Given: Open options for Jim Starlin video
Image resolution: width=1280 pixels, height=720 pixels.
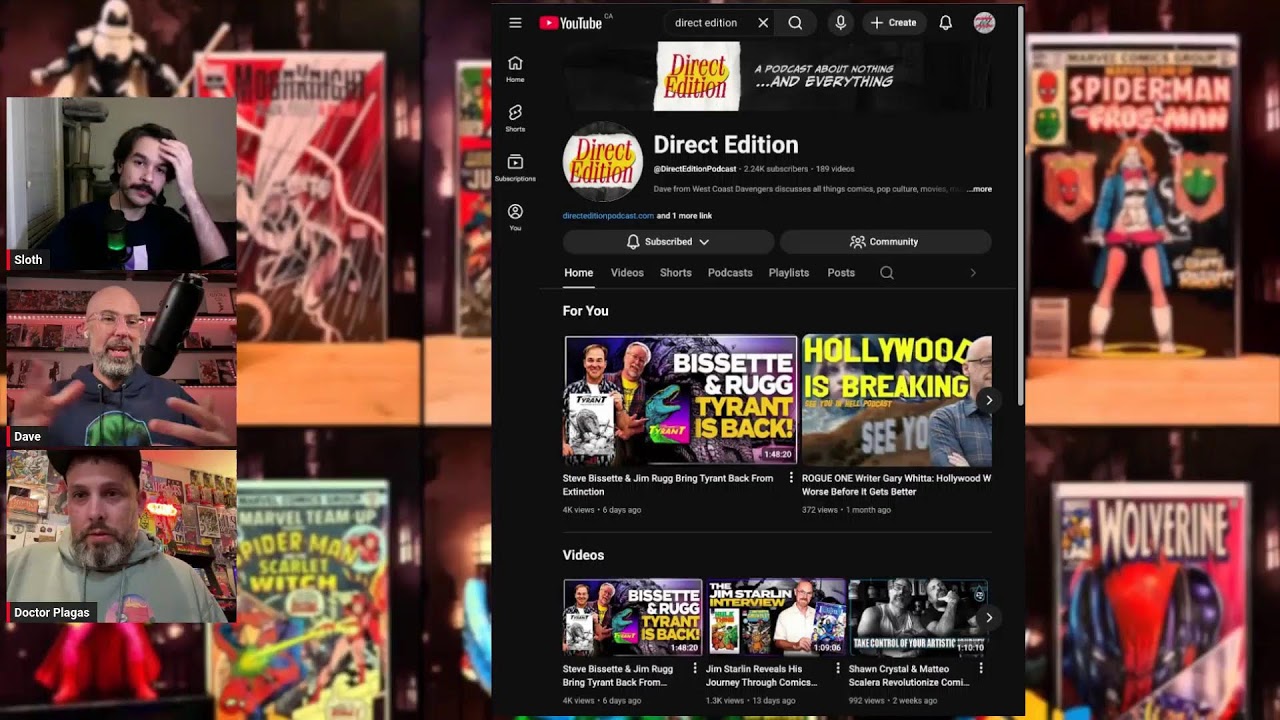Looking at the screenshot, I should tap(838, 669).
